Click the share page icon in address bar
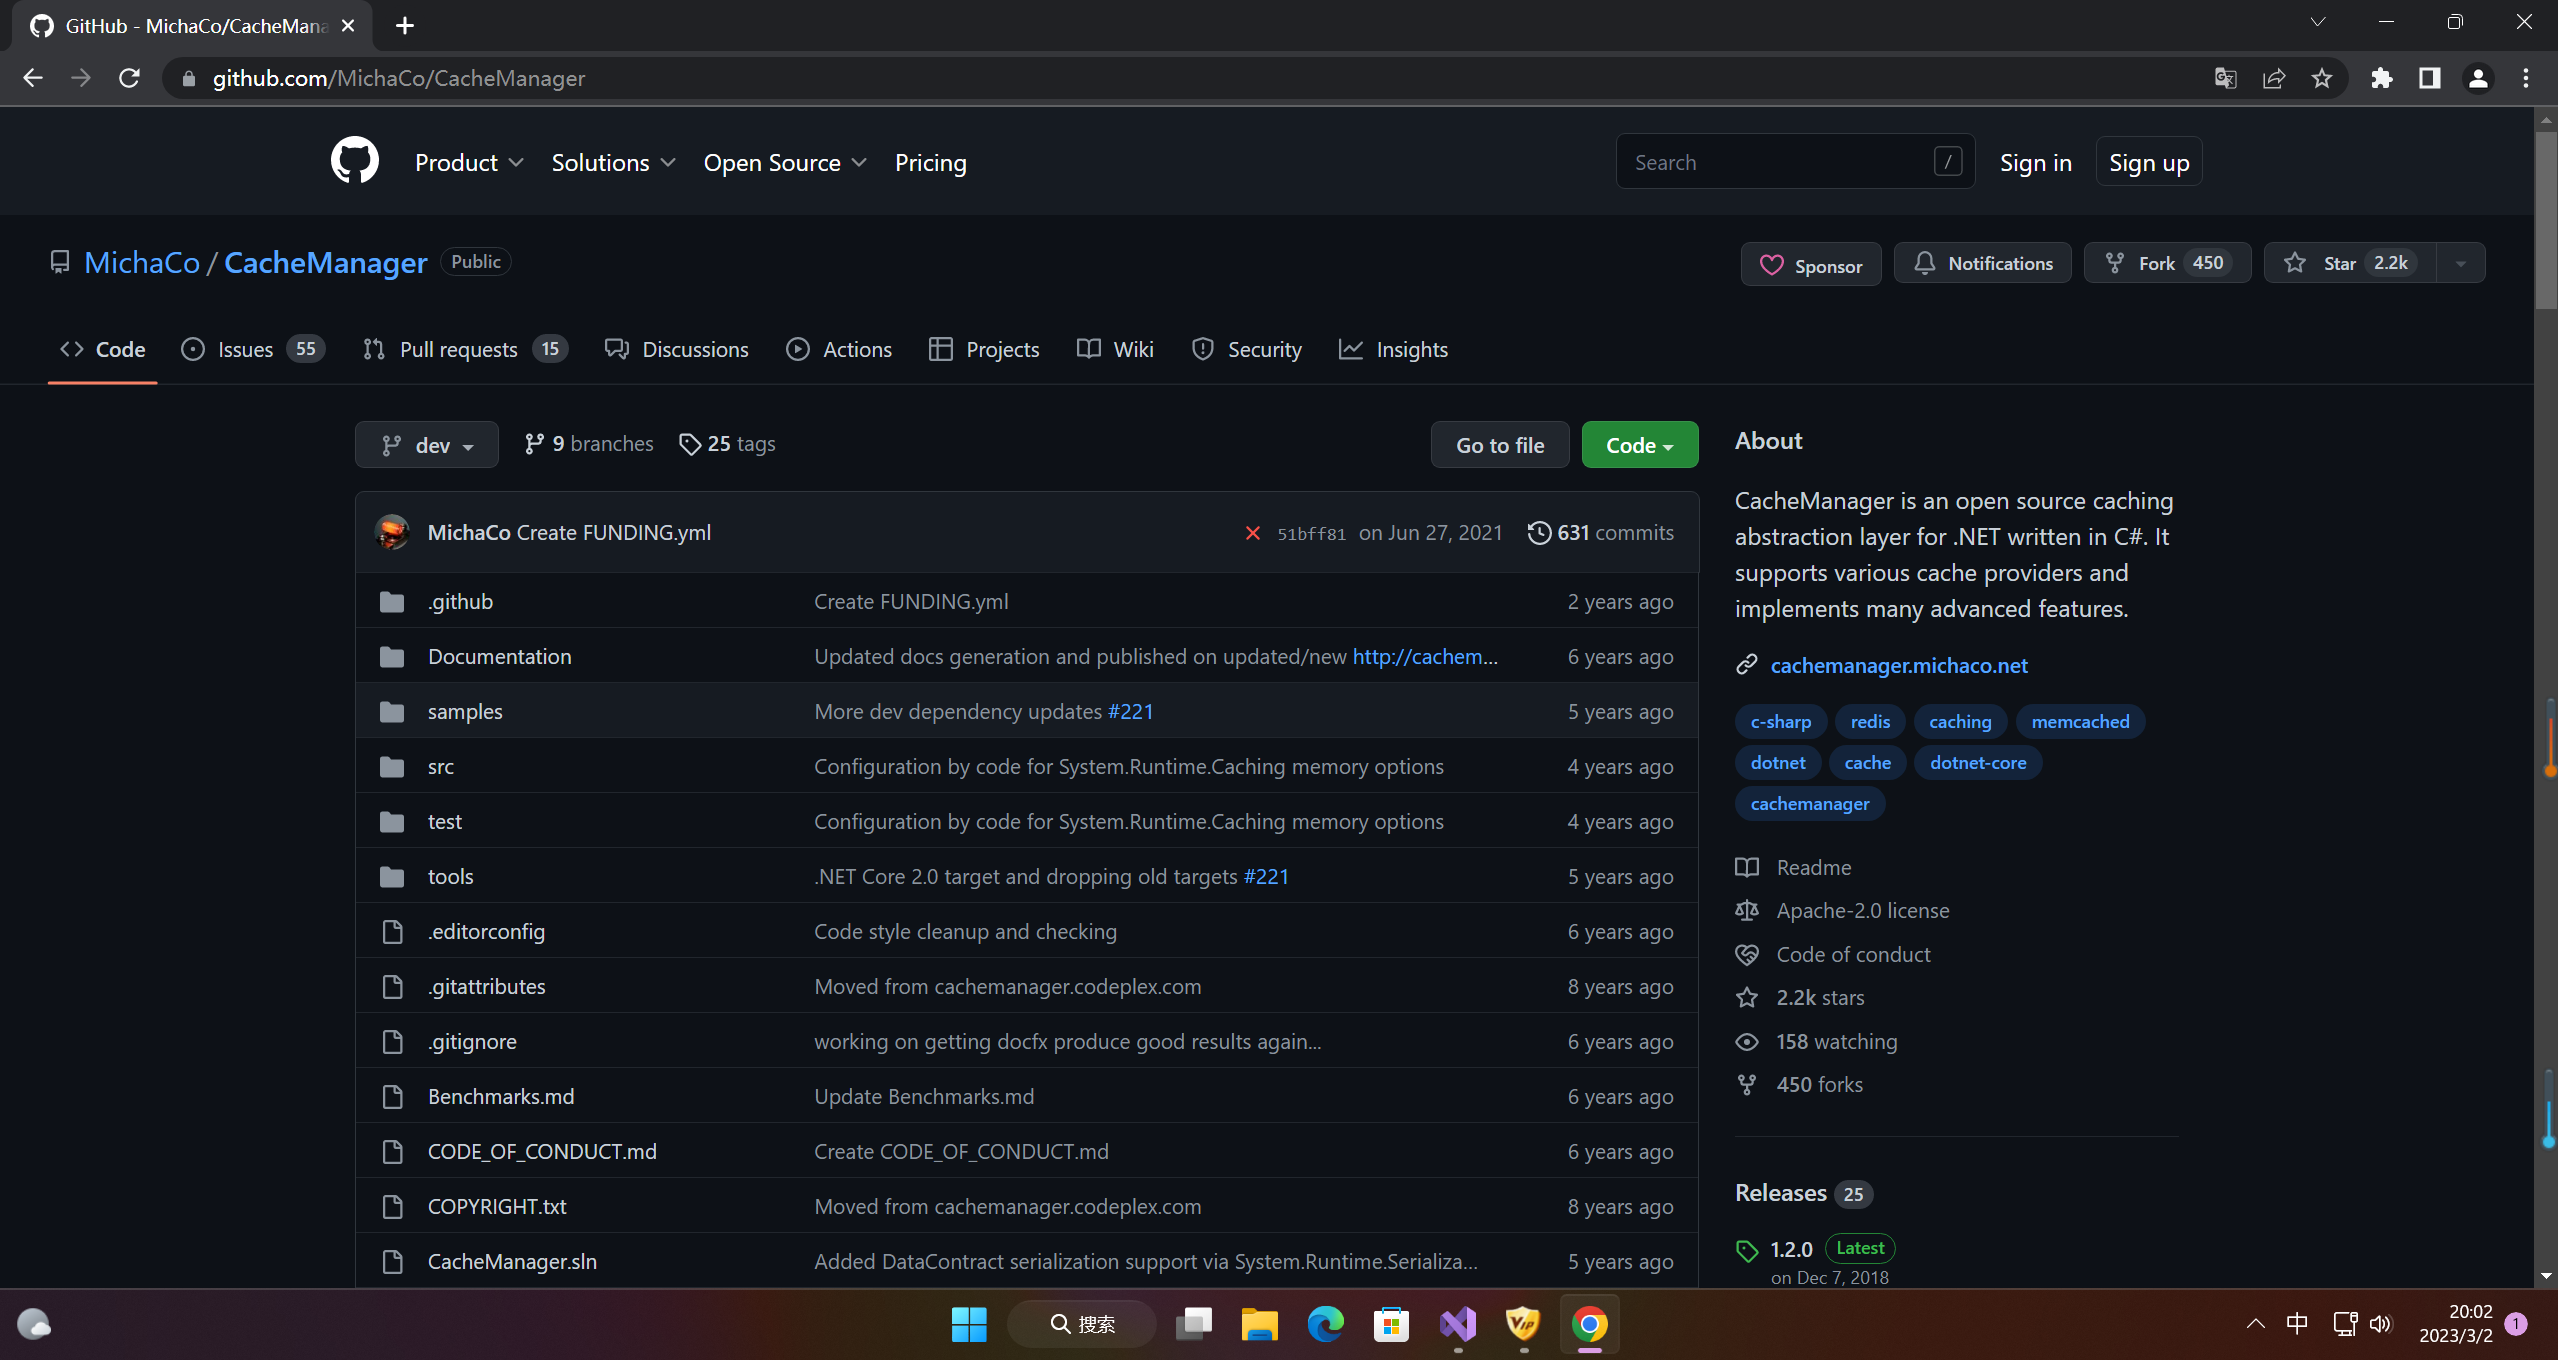Screen dimensions: 2558x1360 tap(2274, 78)
